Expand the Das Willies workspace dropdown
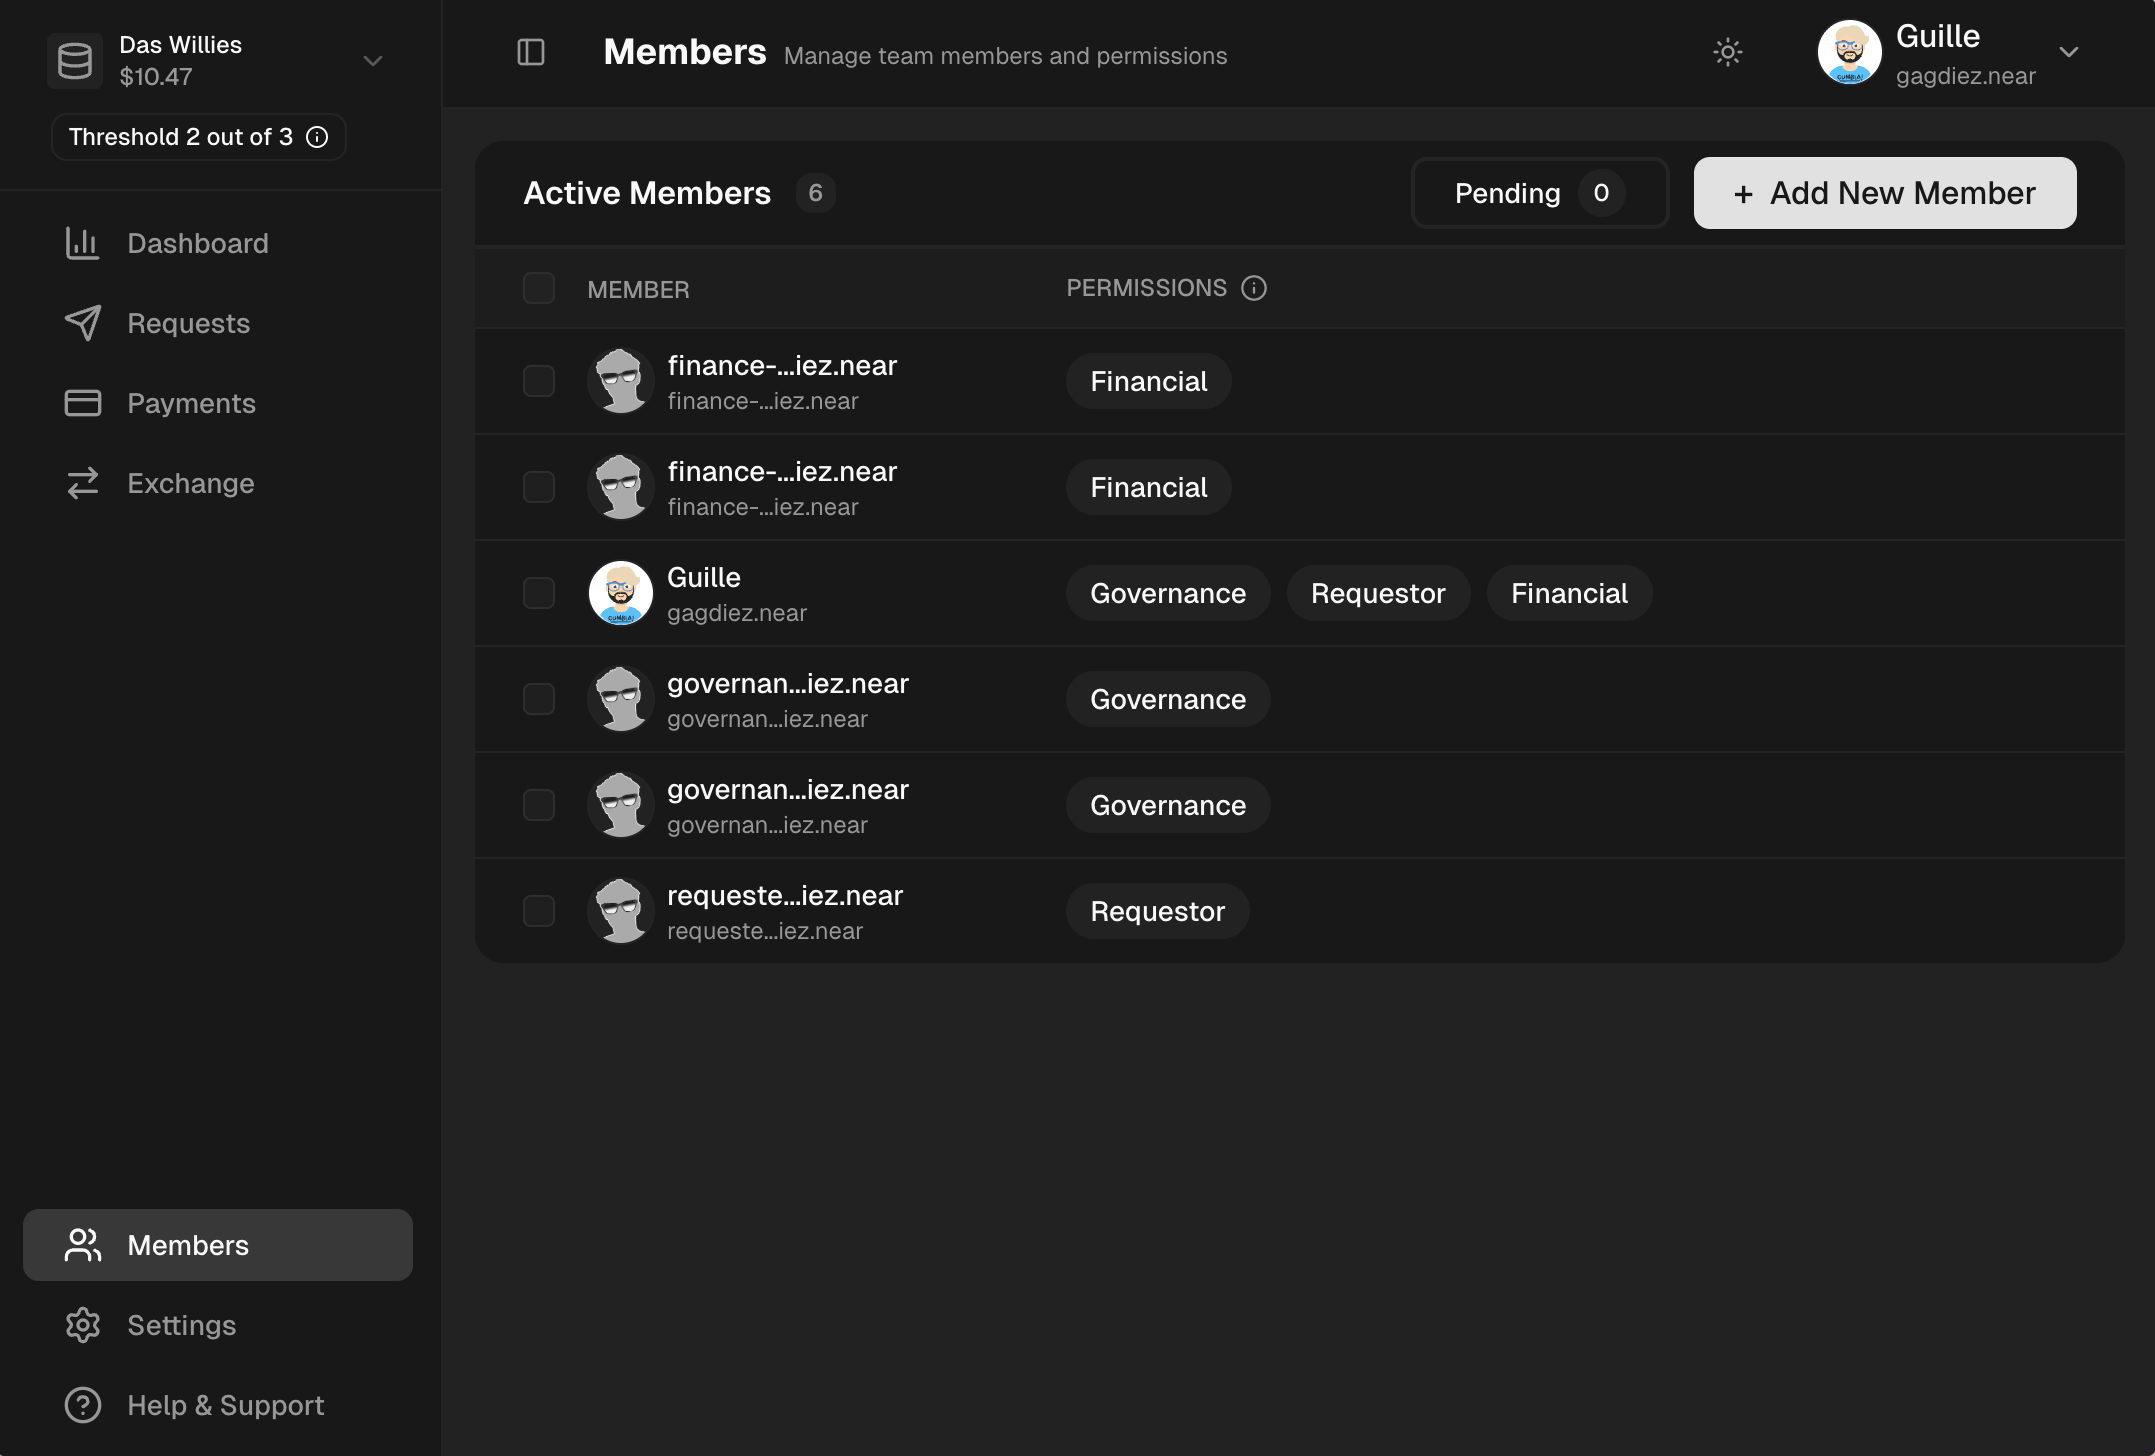Screen dimensions: 2155x1456 [x=373, y=61]
